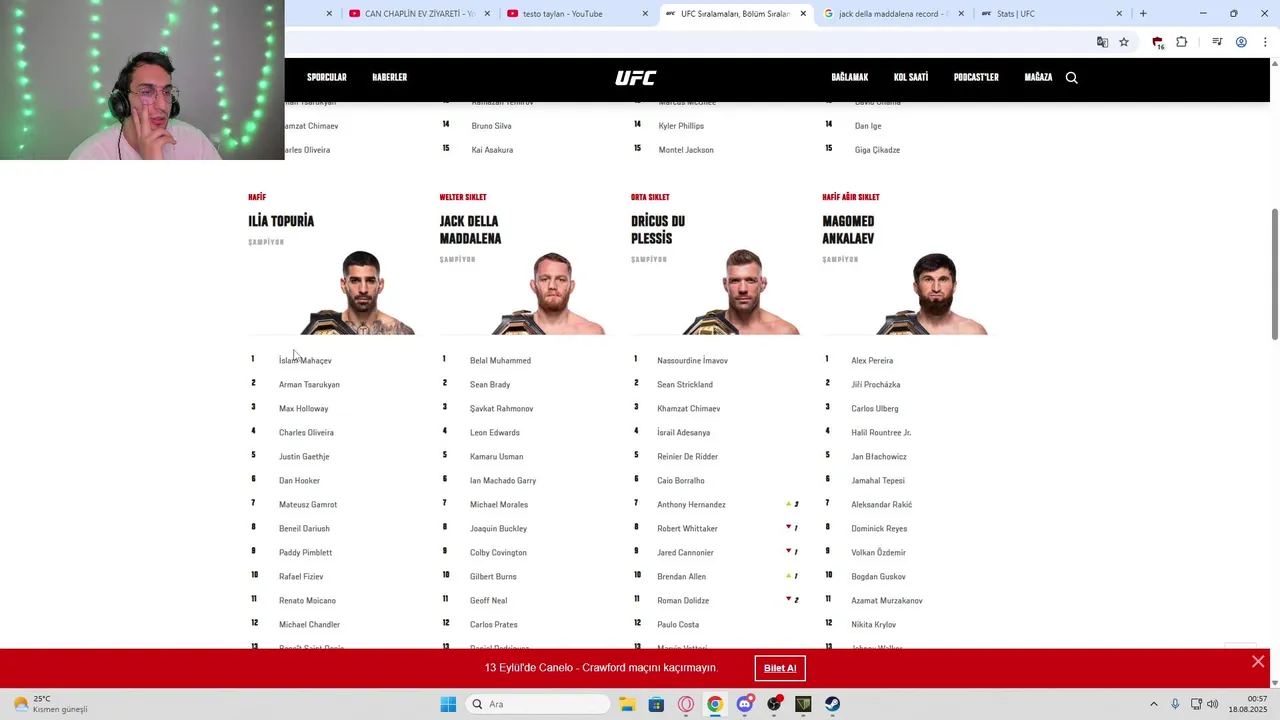
Task: Open Colby Covington's fighter link
Action: click(498, 553)
